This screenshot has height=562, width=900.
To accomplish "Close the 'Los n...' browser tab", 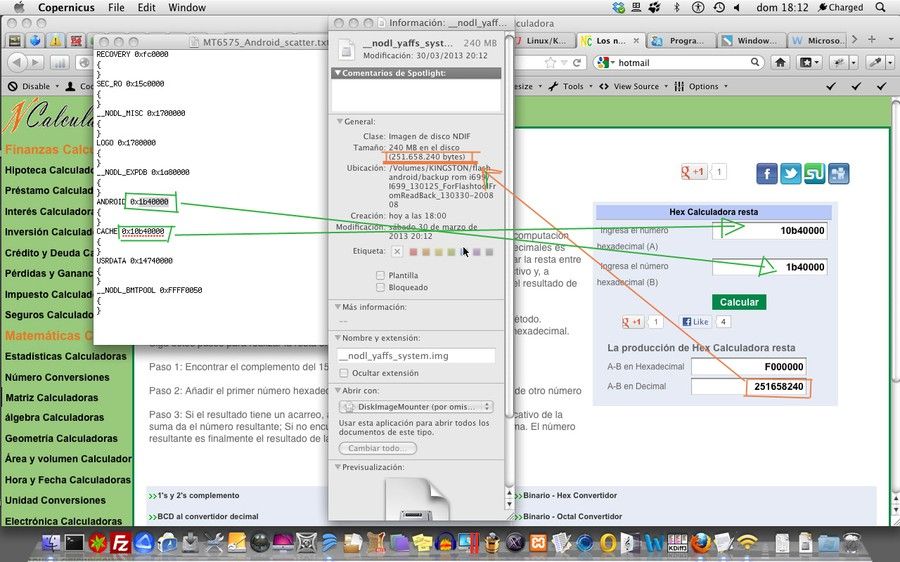I will click(x=636, y=41).
